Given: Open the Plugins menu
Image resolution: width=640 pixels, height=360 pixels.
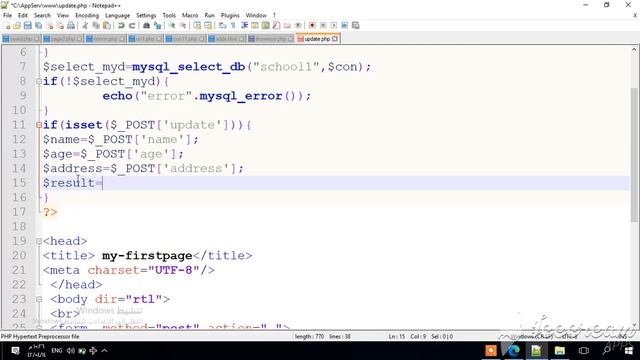Looking at the screenshot, I should click(x=230, y=15).
